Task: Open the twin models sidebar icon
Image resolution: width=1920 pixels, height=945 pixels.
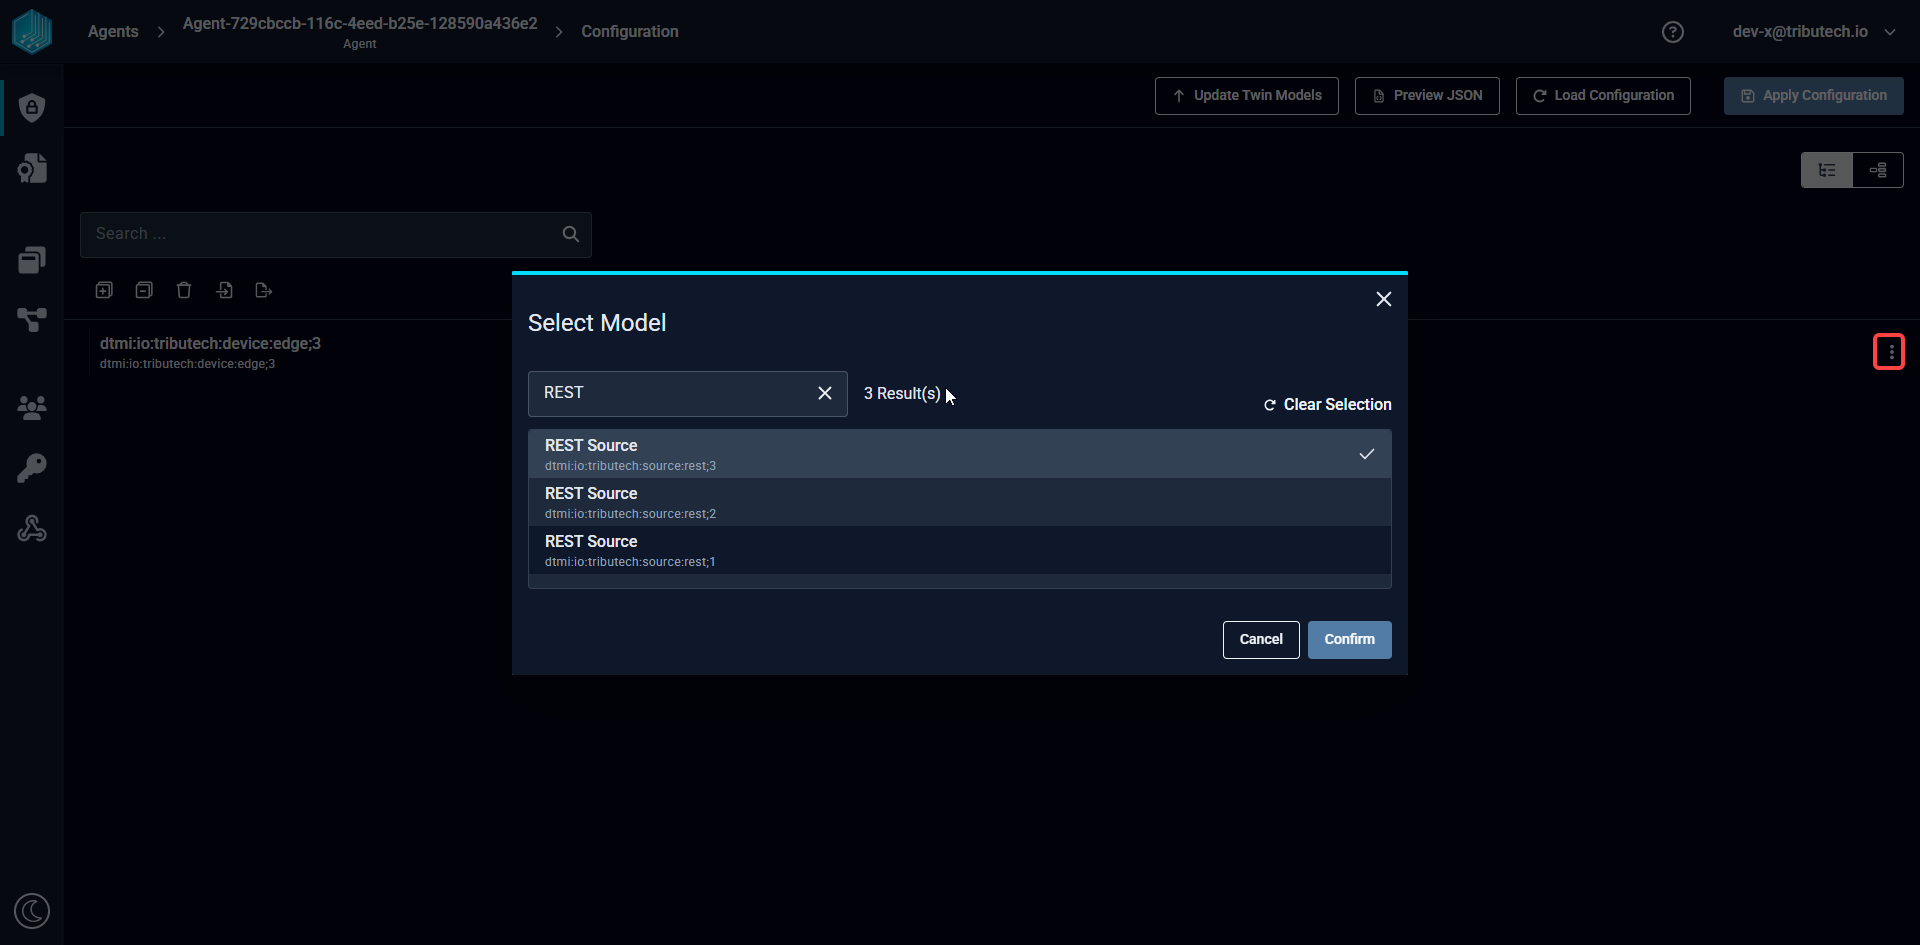Action: (32, 168)
